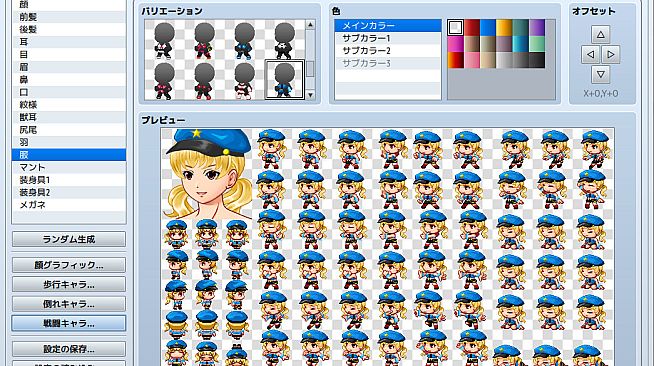This screenshot has height=366, width=654.
Task: Select メガネ (glasses) part
Action: pos(69,205)
